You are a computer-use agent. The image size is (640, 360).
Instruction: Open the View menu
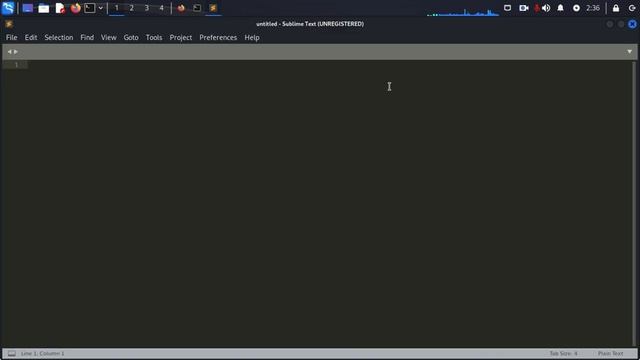pyautogui.click(x=109, y=38)
